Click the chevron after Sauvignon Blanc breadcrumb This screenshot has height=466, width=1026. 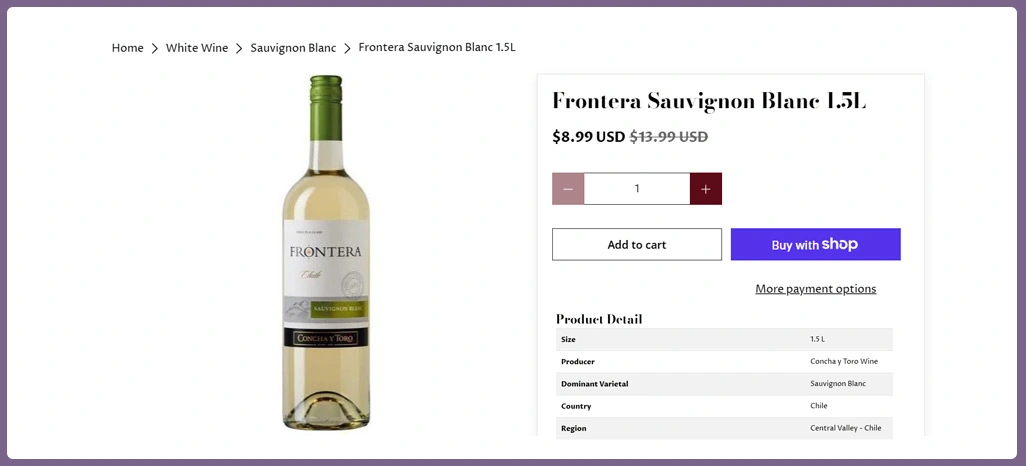click(x=347, y=49)
